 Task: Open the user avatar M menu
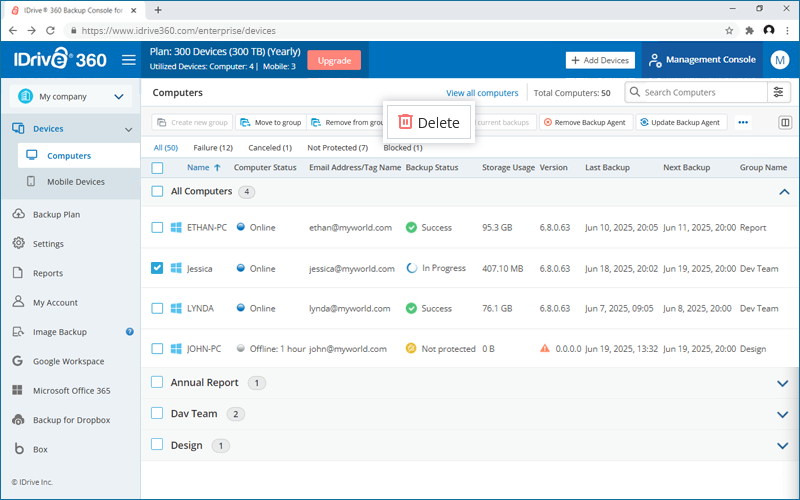click(780, 60)
